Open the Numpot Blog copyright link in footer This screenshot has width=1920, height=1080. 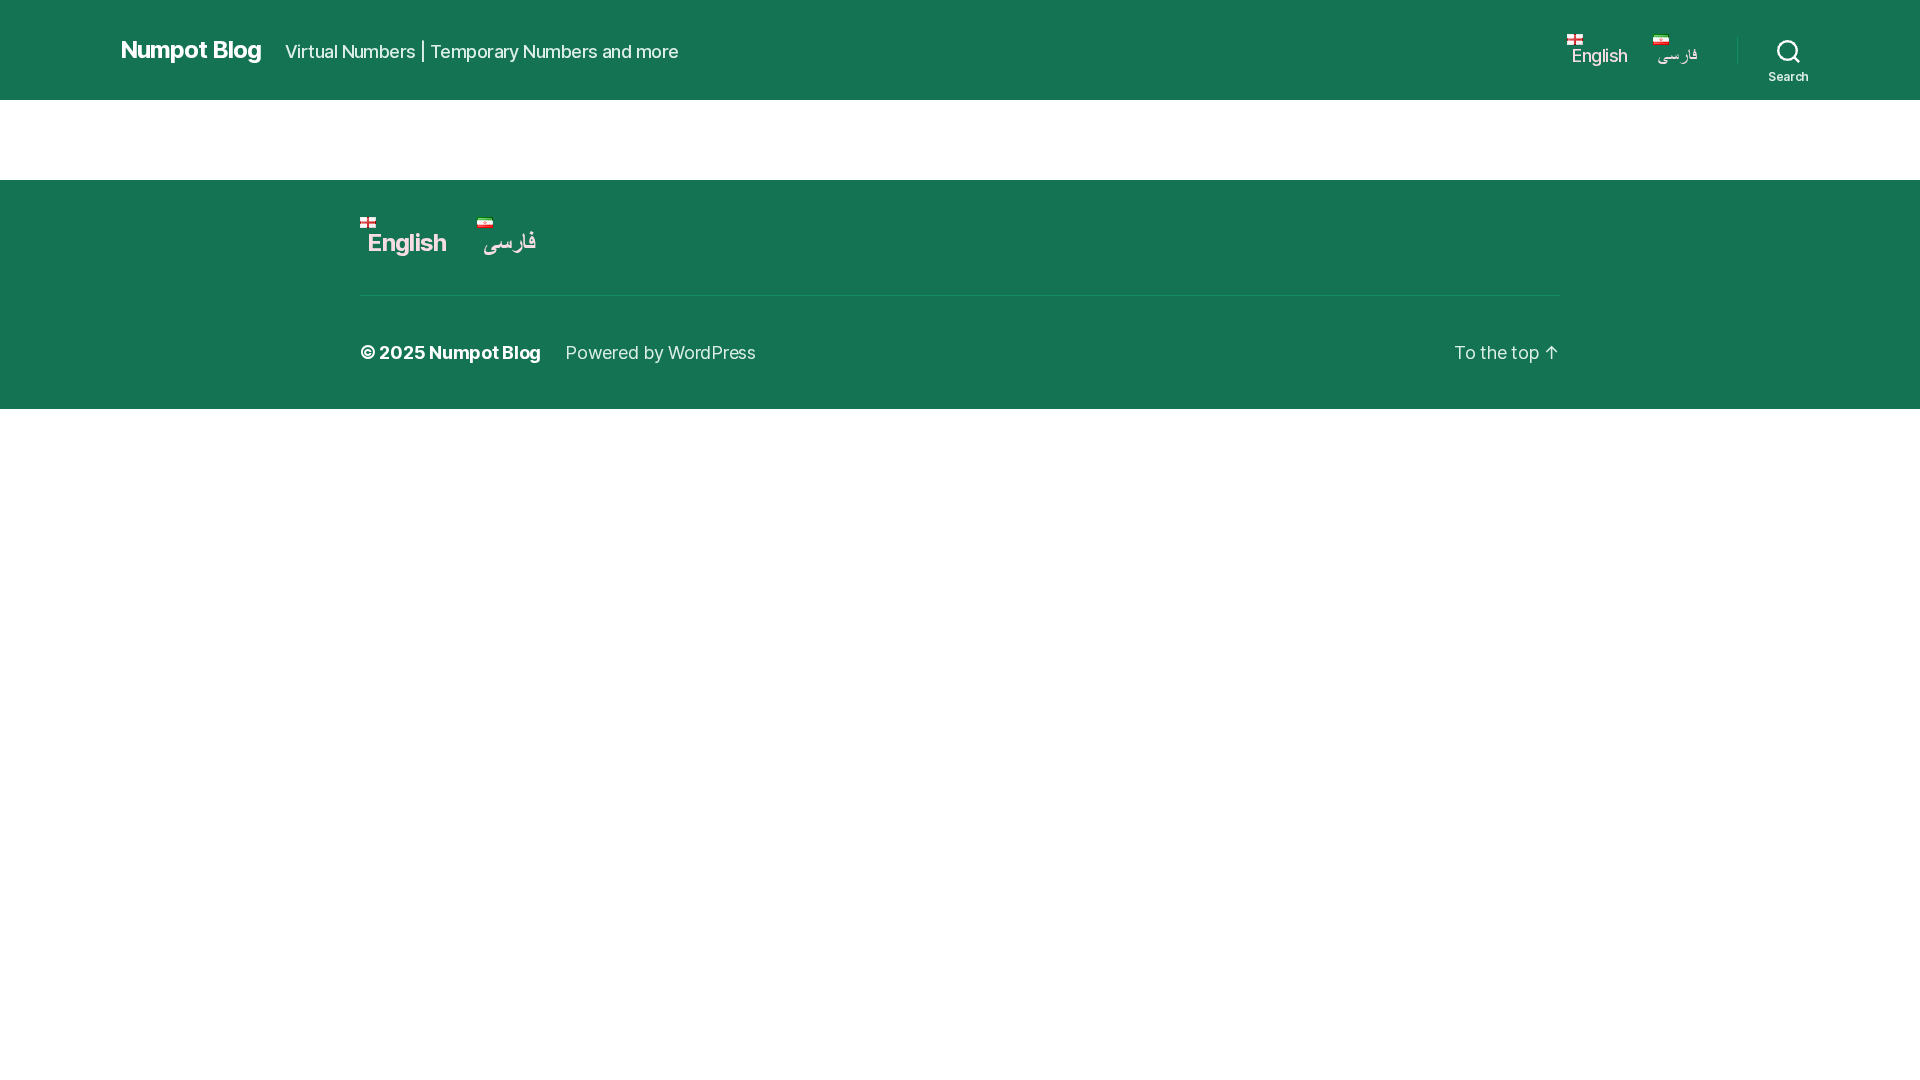click(x=484, y=352)
